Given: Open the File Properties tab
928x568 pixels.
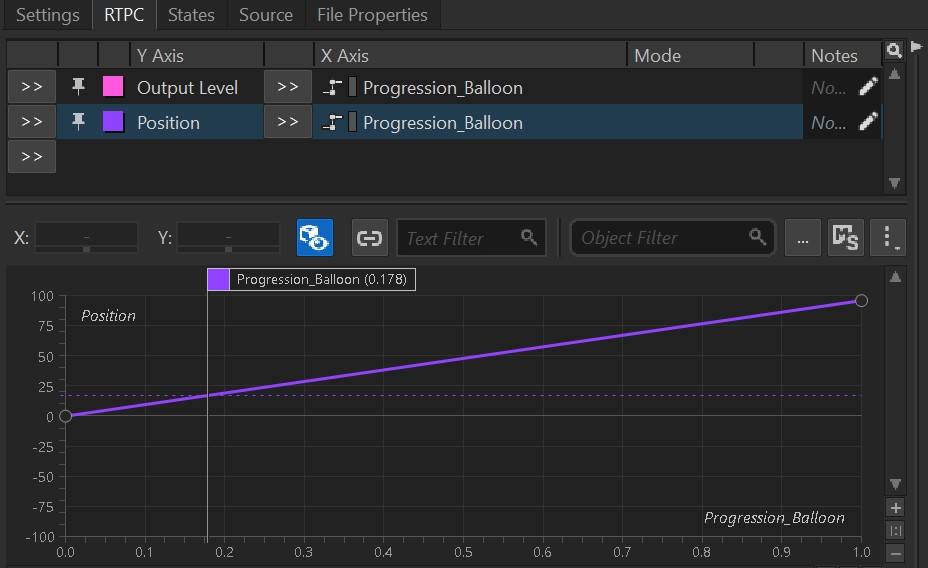Looking at the screenshot, I should coord(372,15).
